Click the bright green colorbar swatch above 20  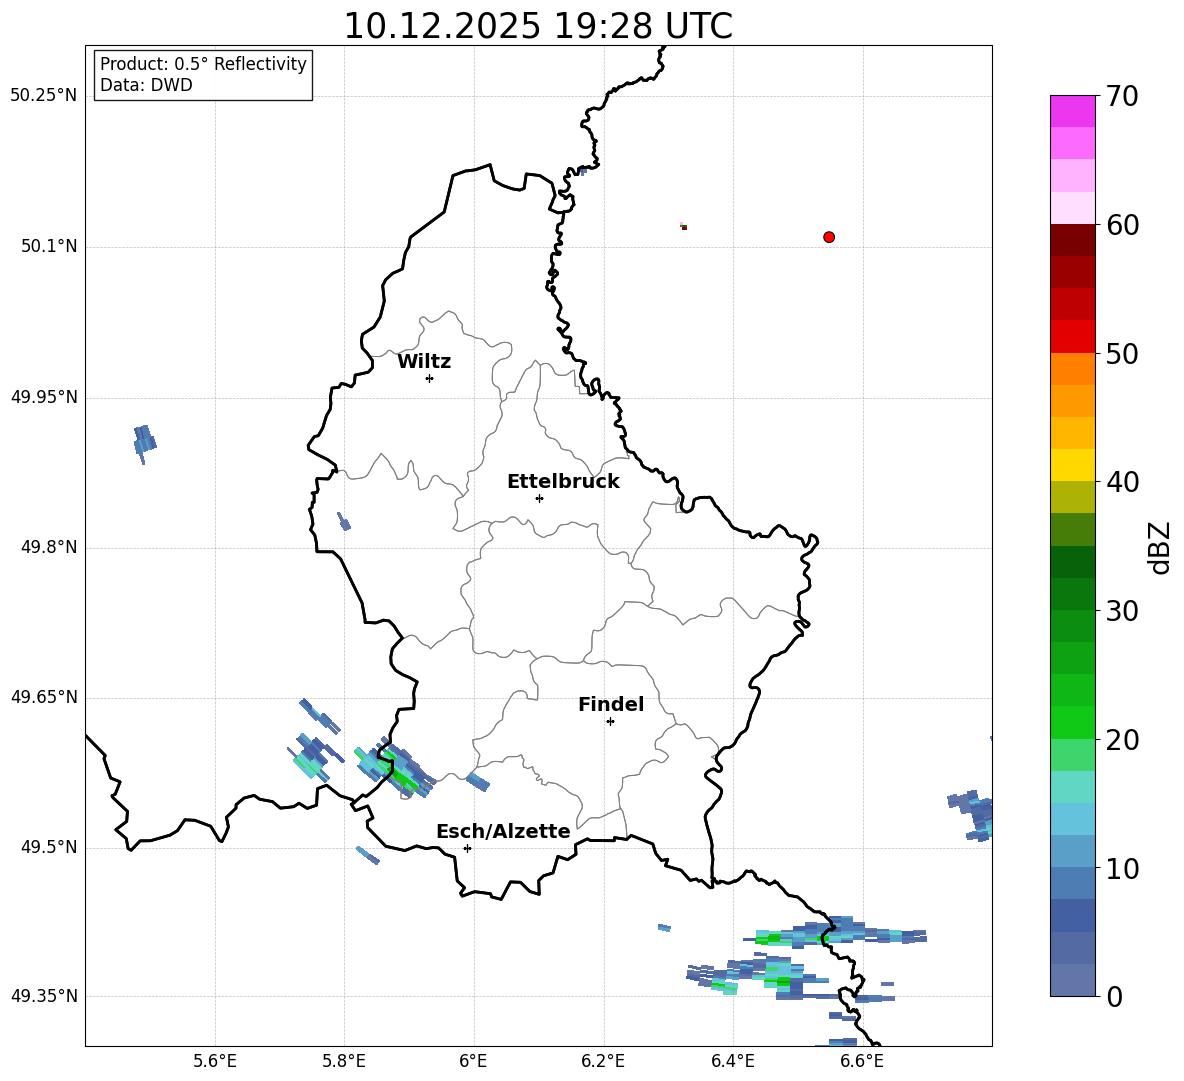pos(1072,722)
